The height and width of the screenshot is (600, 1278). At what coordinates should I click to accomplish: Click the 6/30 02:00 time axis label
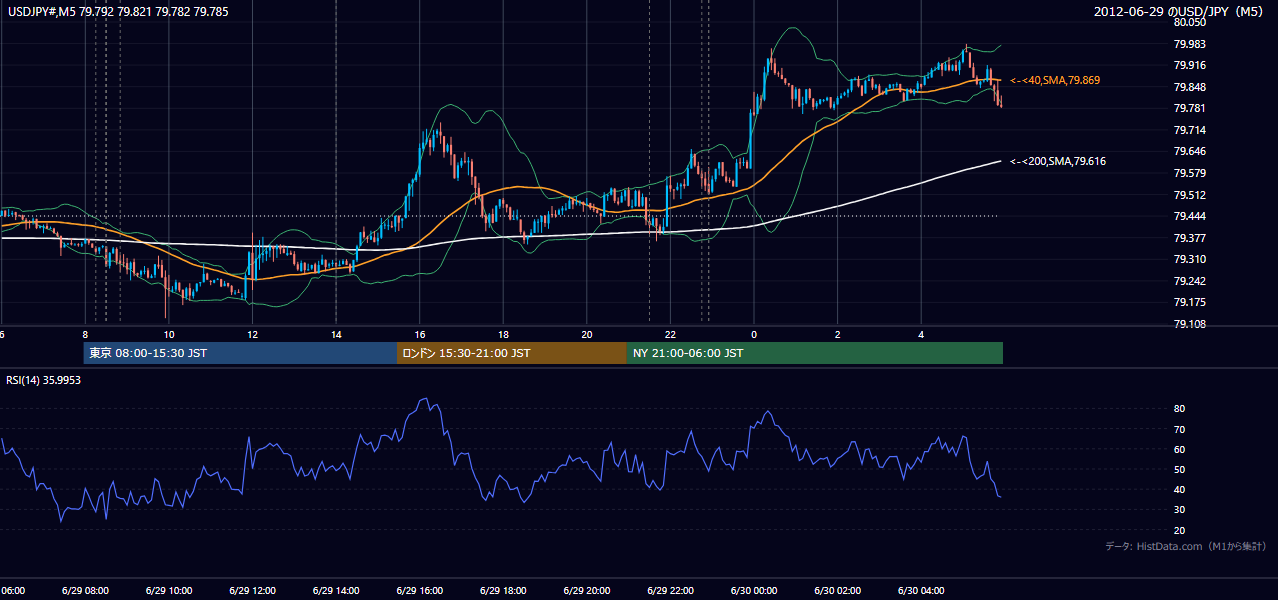[837, 591]
